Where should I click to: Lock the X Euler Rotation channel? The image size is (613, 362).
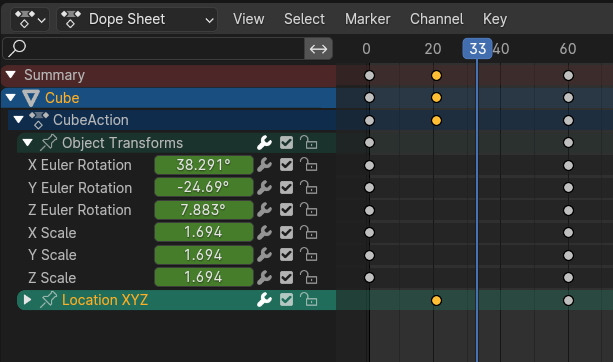(308, 165)
